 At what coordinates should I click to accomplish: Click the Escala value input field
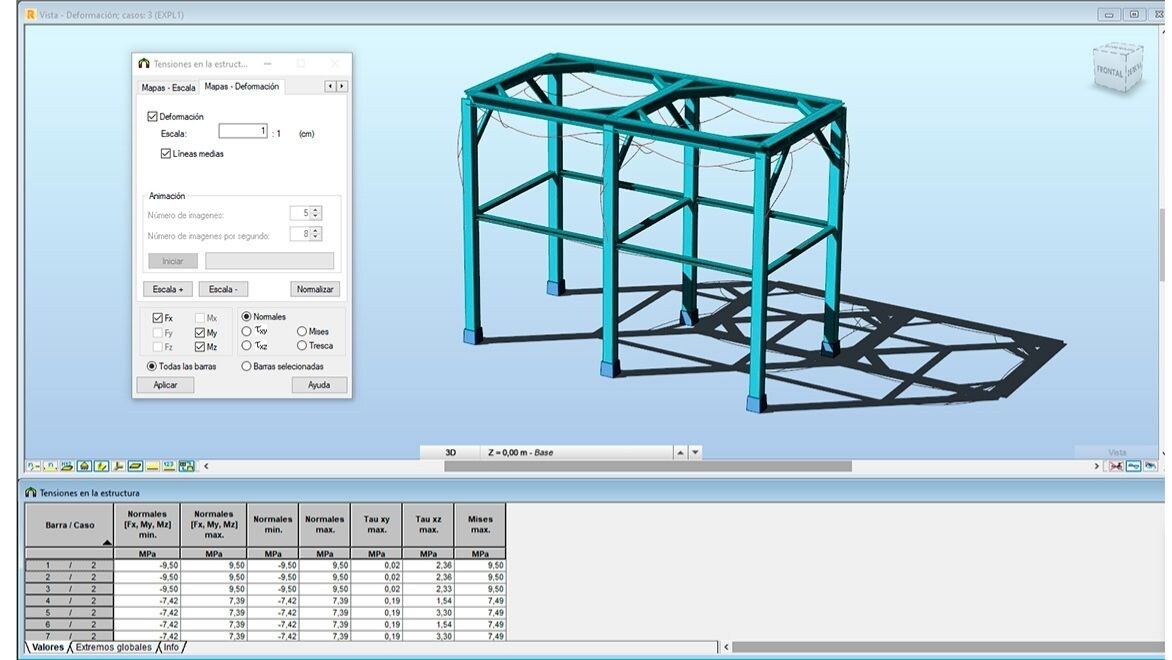tap(243, 132)
